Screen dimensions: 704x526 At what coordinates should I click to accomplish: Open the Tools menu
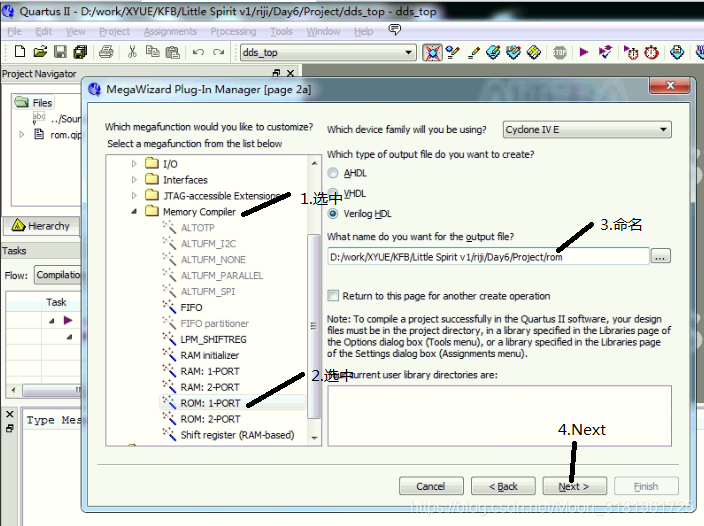[x=281, y=31]
